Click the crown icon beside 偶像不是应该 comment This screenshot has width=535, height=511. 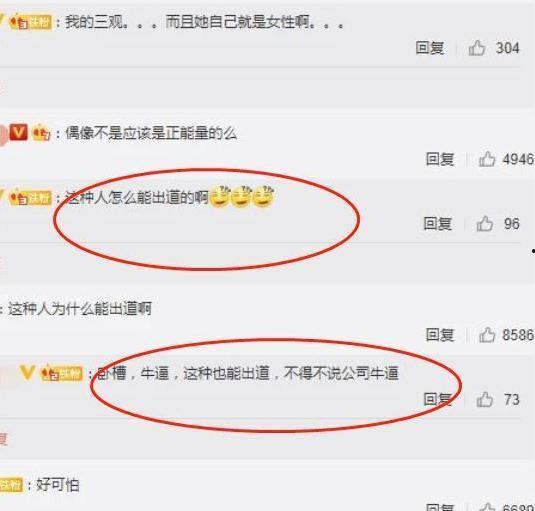pyautogui.click(x=41, y=133)
